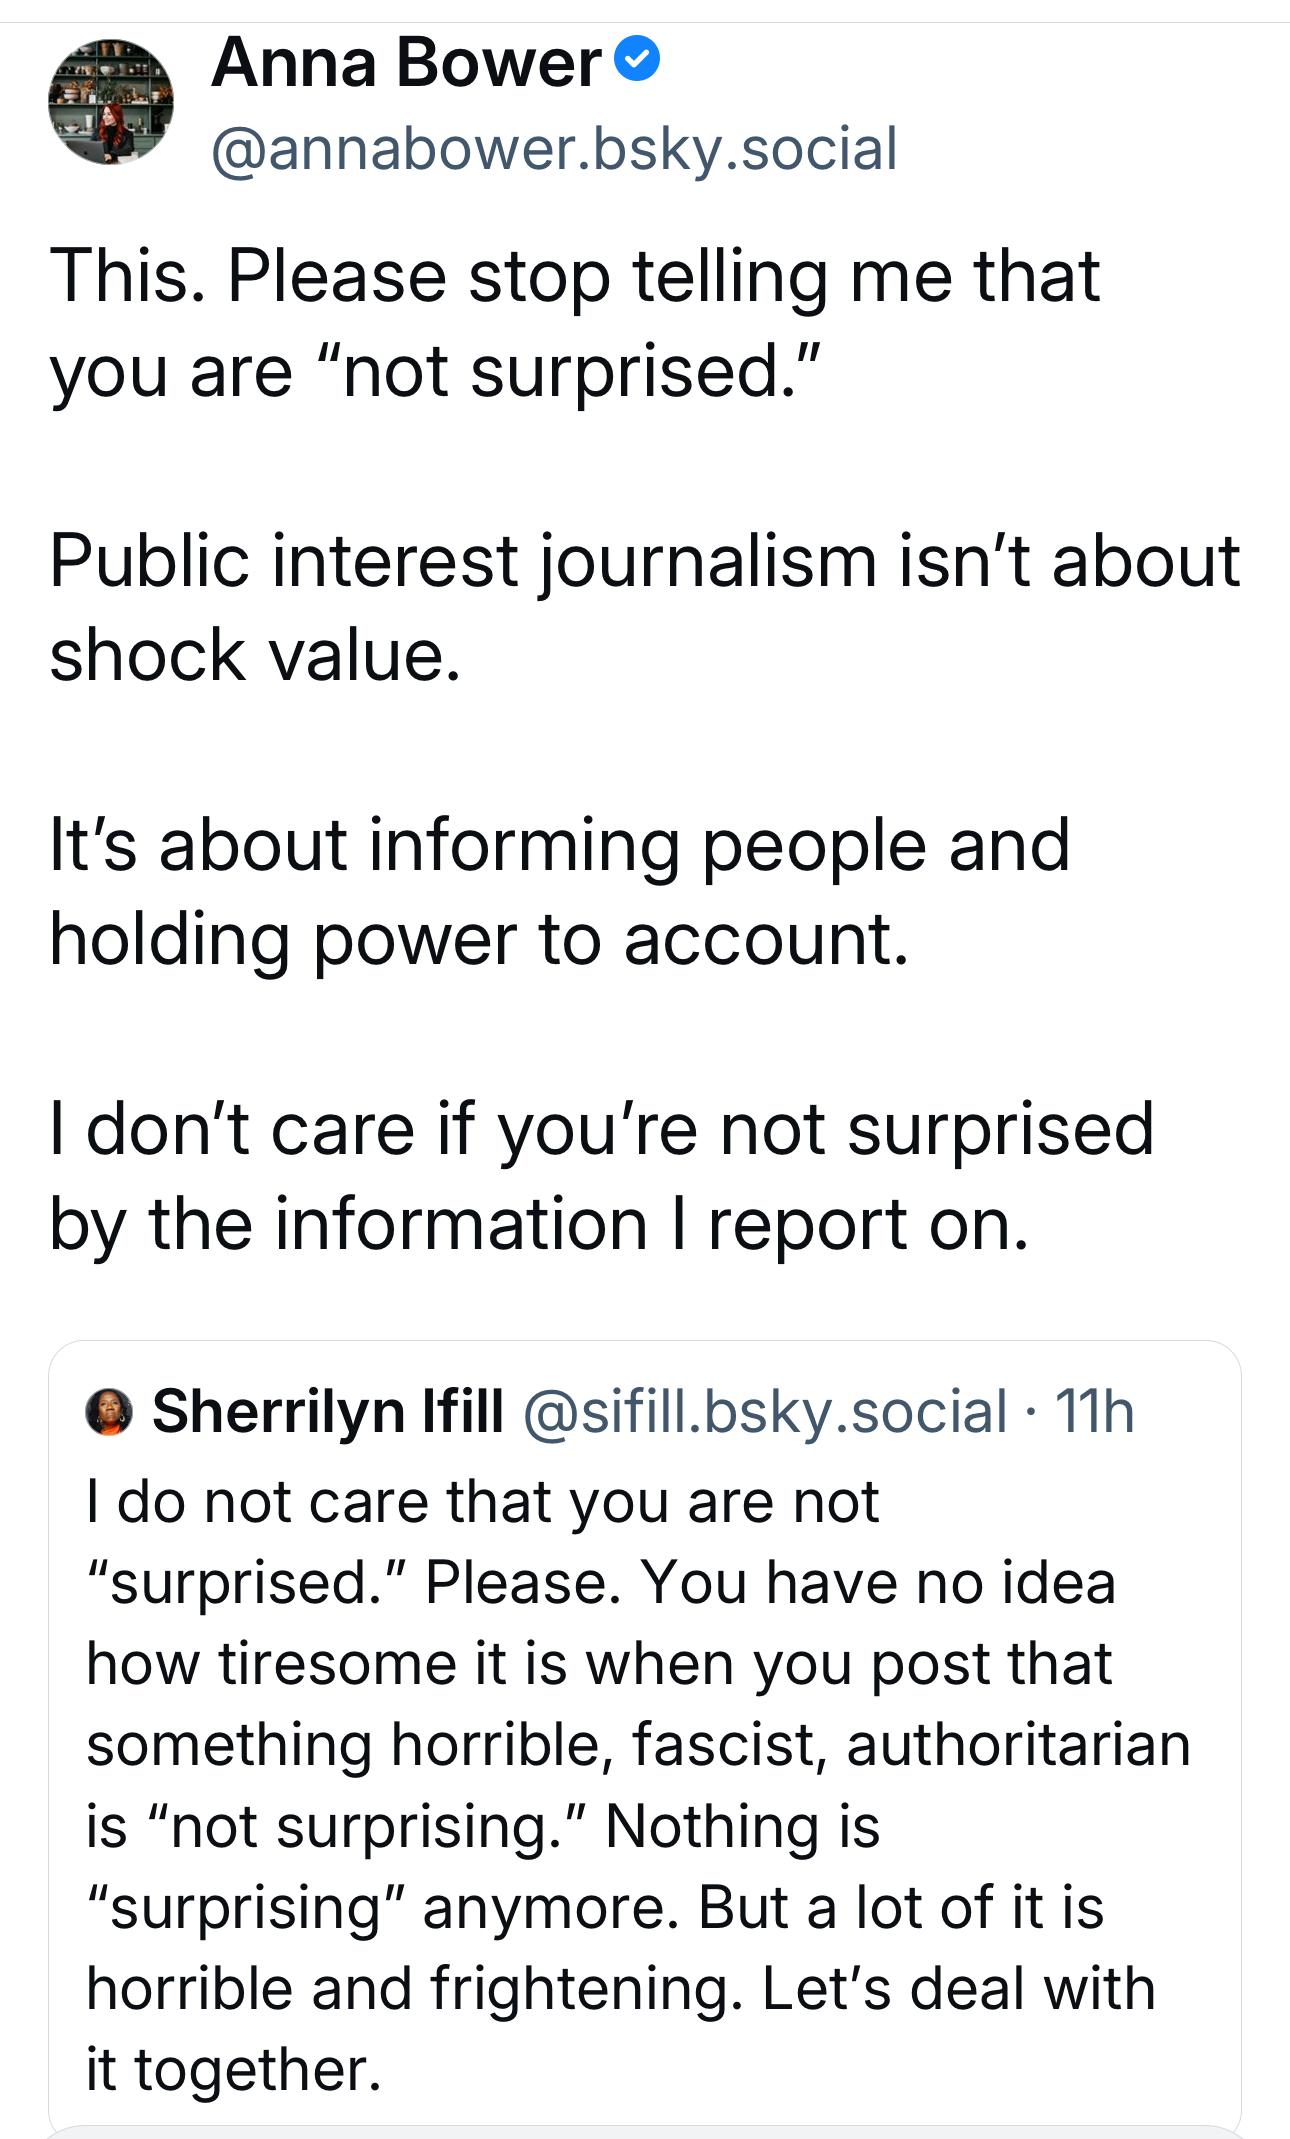Click "holding power to account." line
The height and width of the screenshot is (2139, 1290).
point(480,940)
